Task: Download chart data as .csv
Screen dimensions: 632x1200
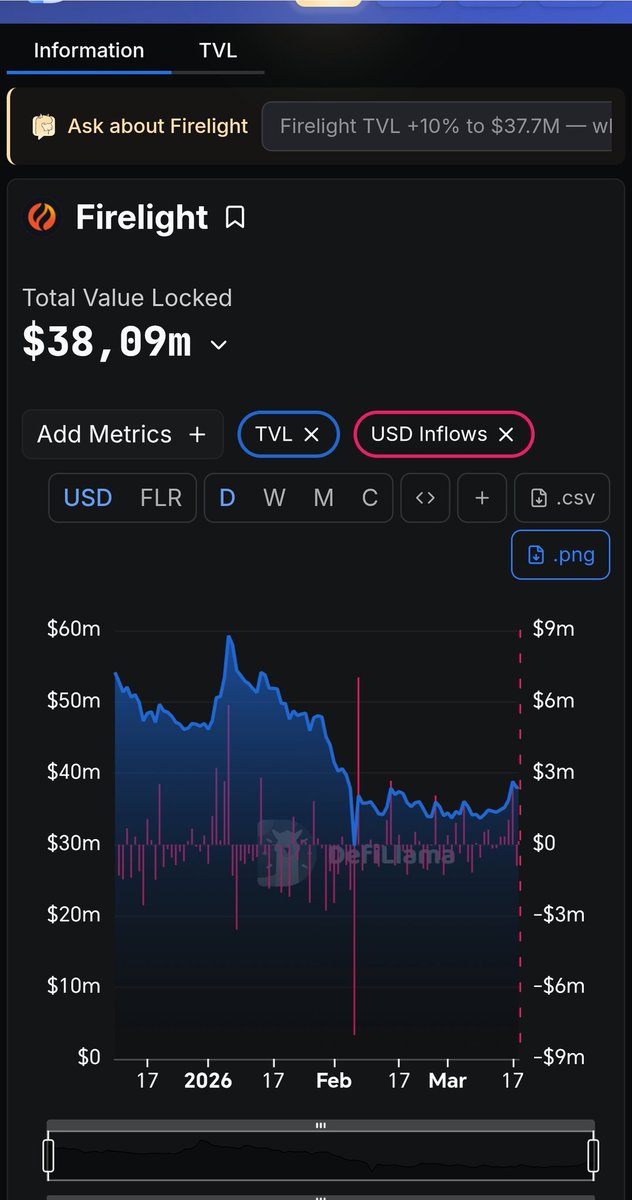Action: 562,498
